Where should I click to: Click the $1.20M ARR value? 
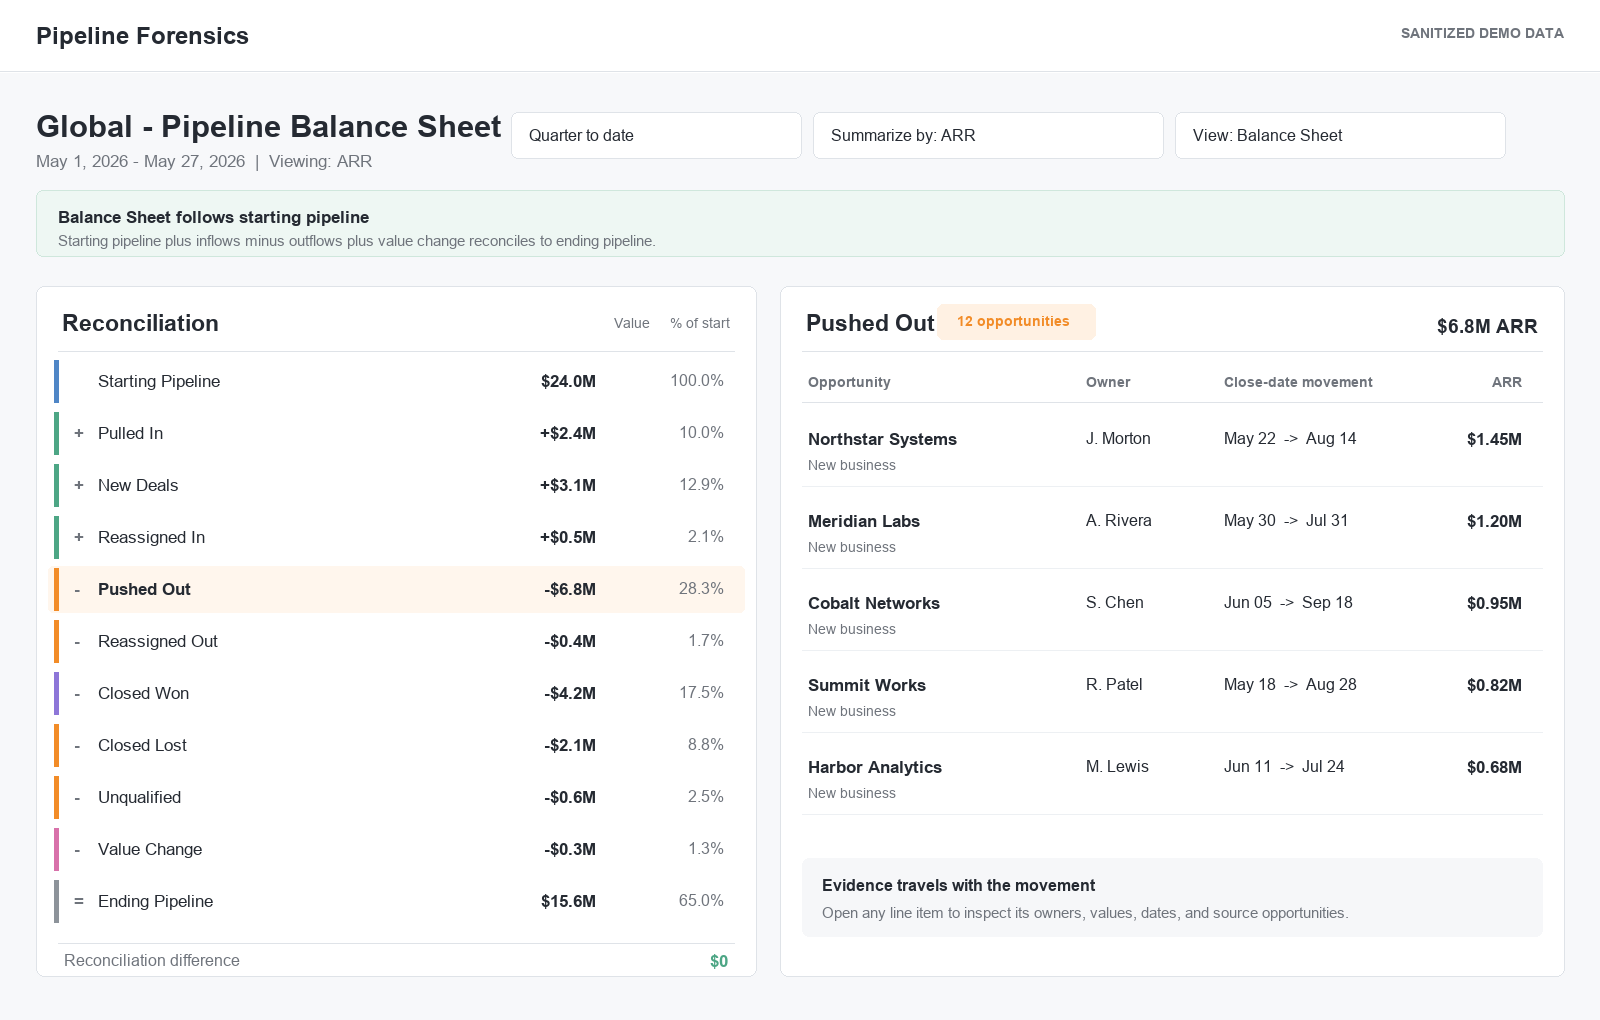pyautogui.click(x=1494, y=521)
